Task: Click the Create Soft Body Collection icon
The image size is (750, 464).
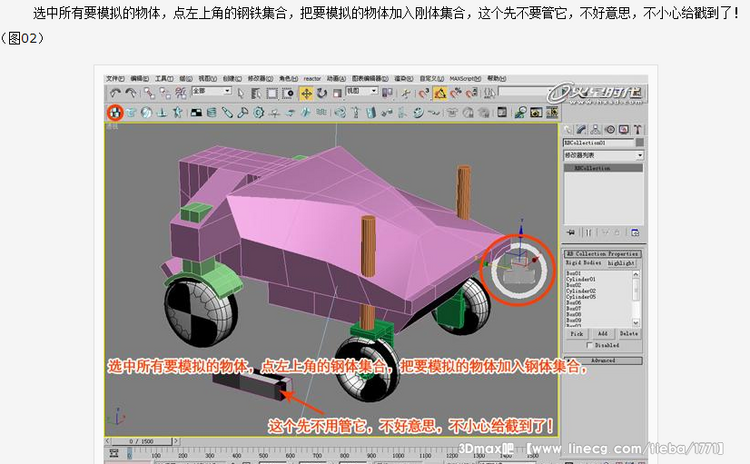Action: coord(146,113)
